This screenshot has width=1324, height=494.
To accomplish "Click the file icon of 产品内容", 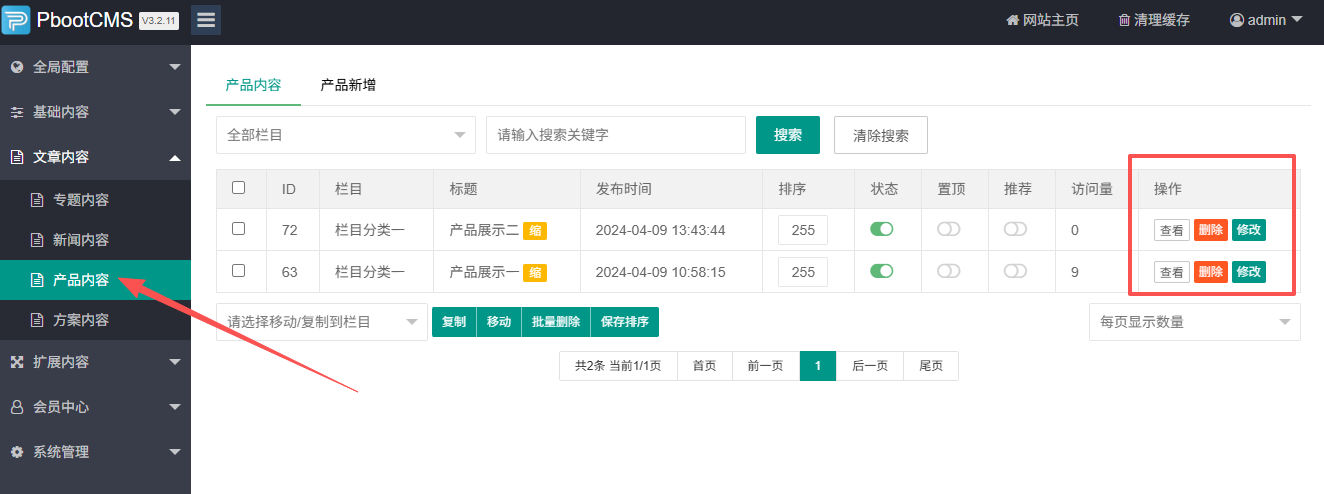I will click(x=37, y=280).
